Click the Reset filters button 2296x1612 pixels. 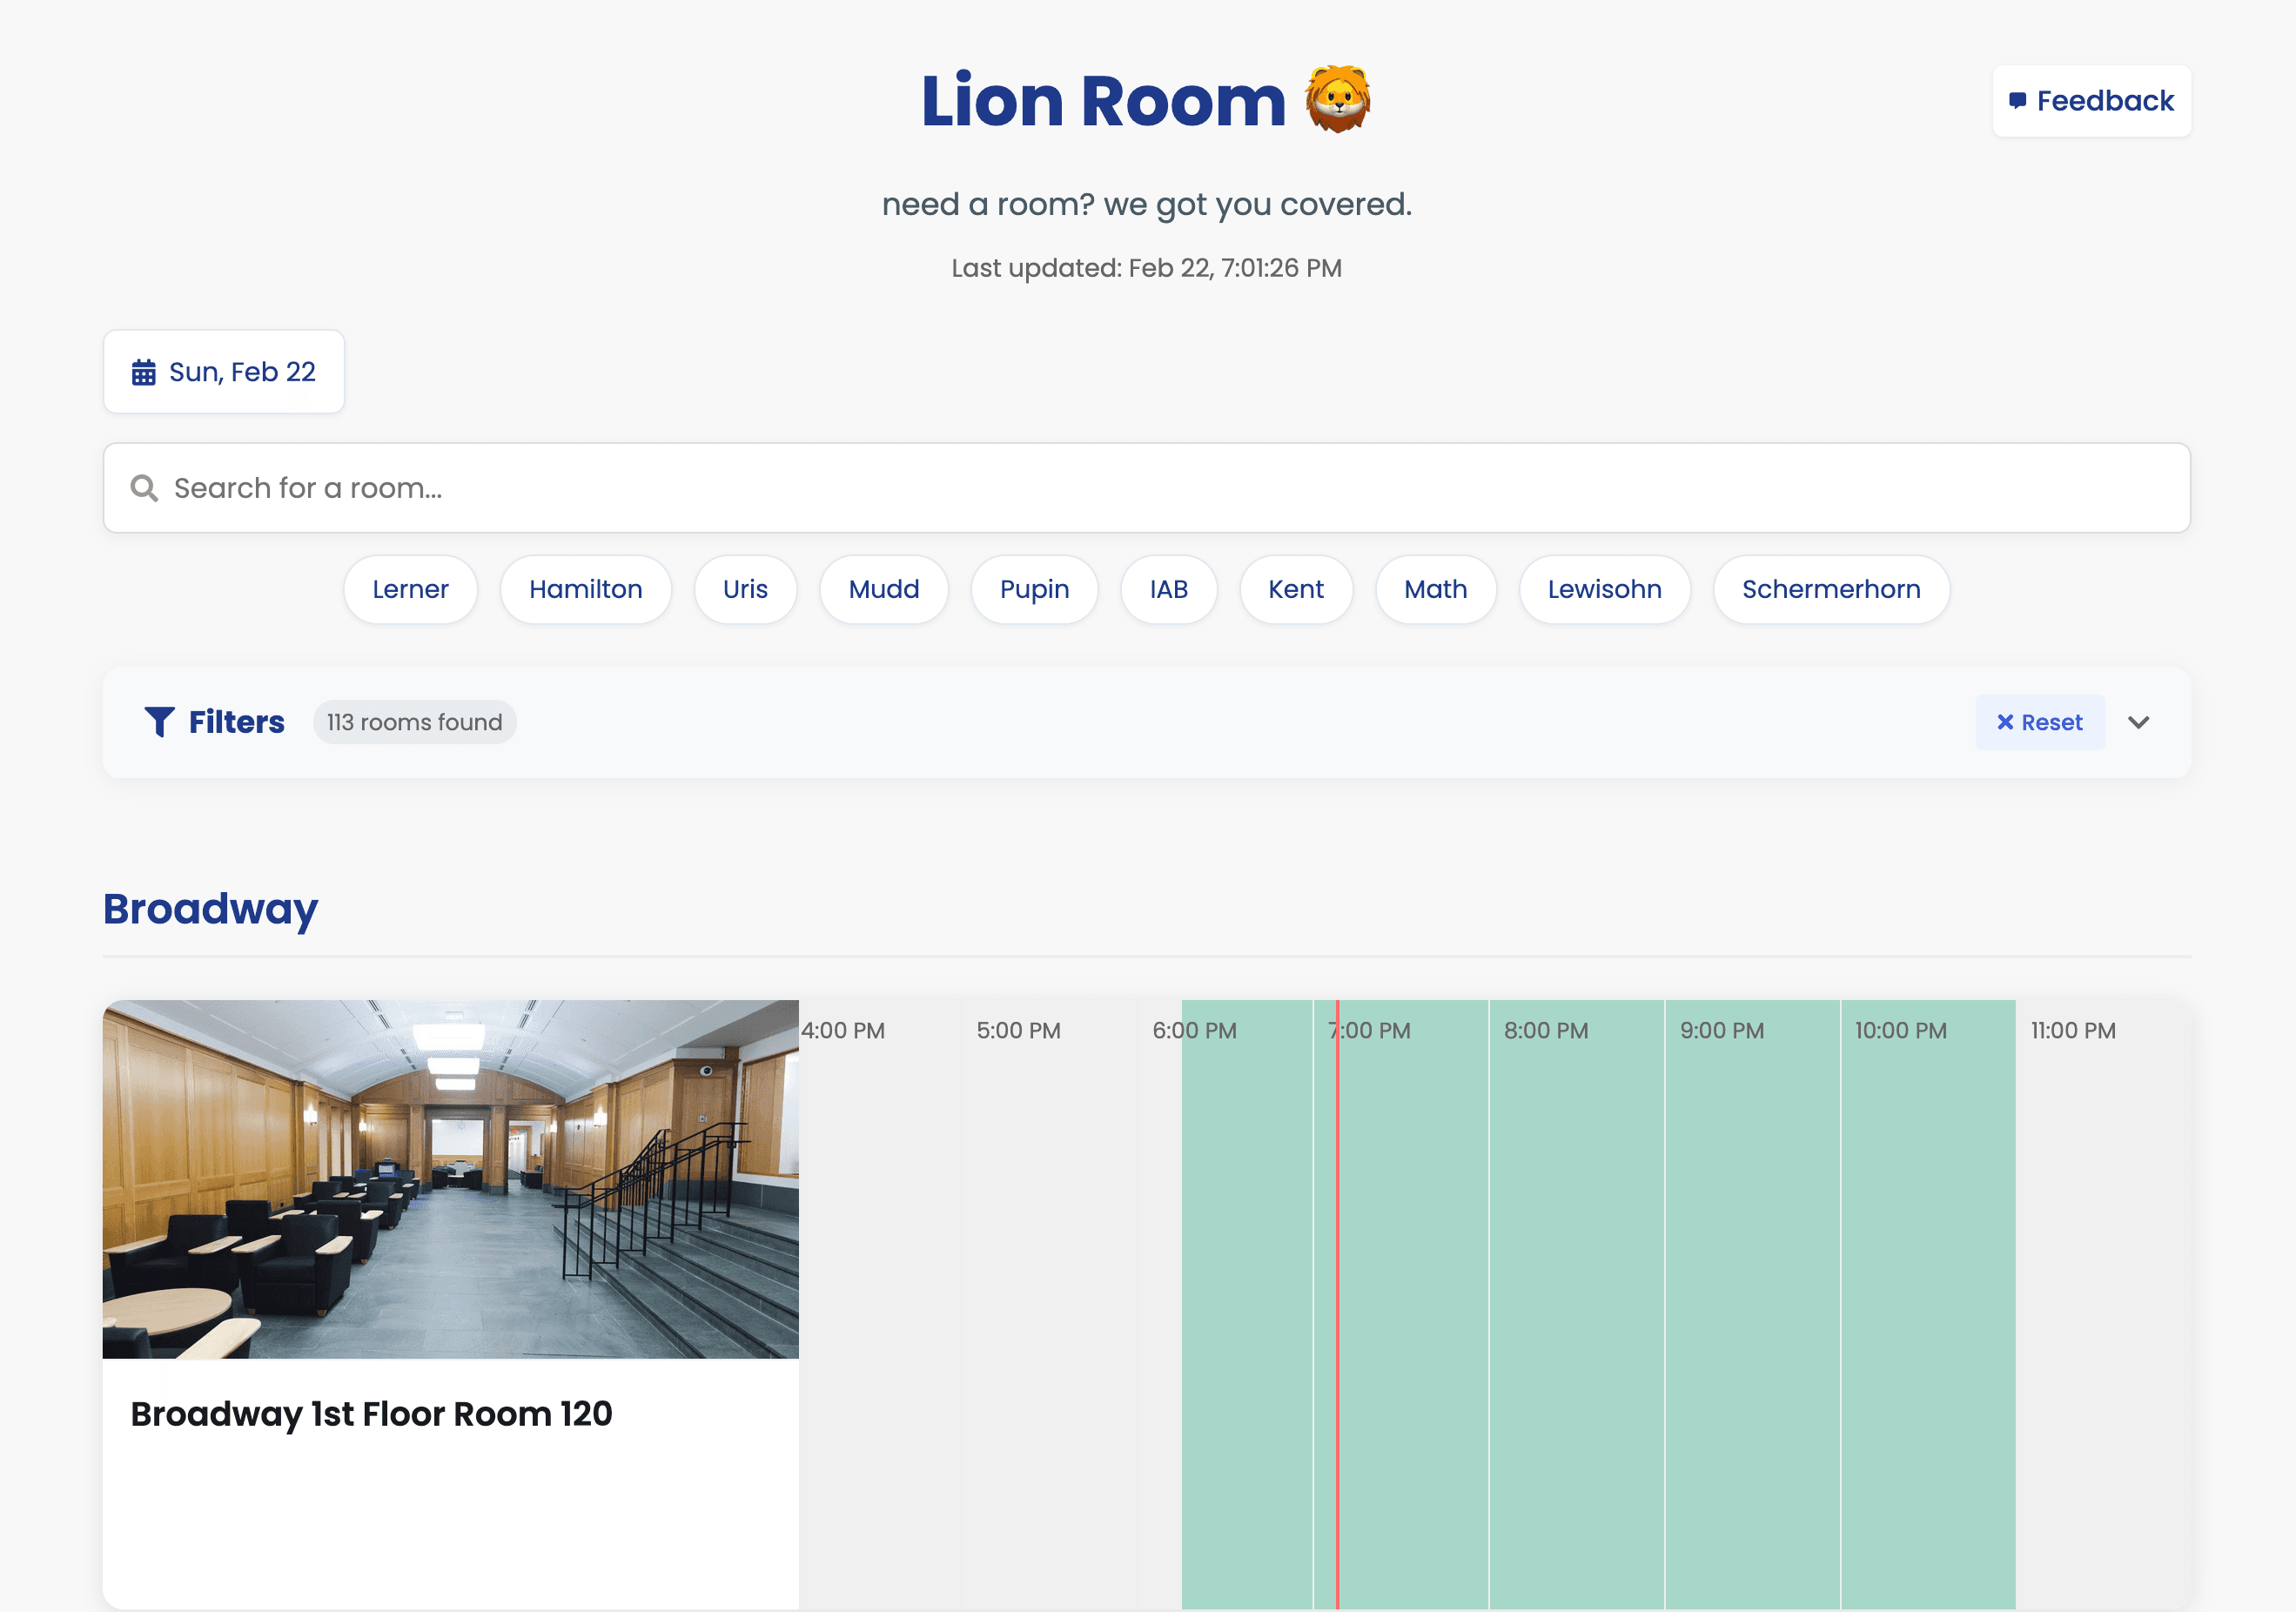pyautogui.click(x=2040, y=722)
